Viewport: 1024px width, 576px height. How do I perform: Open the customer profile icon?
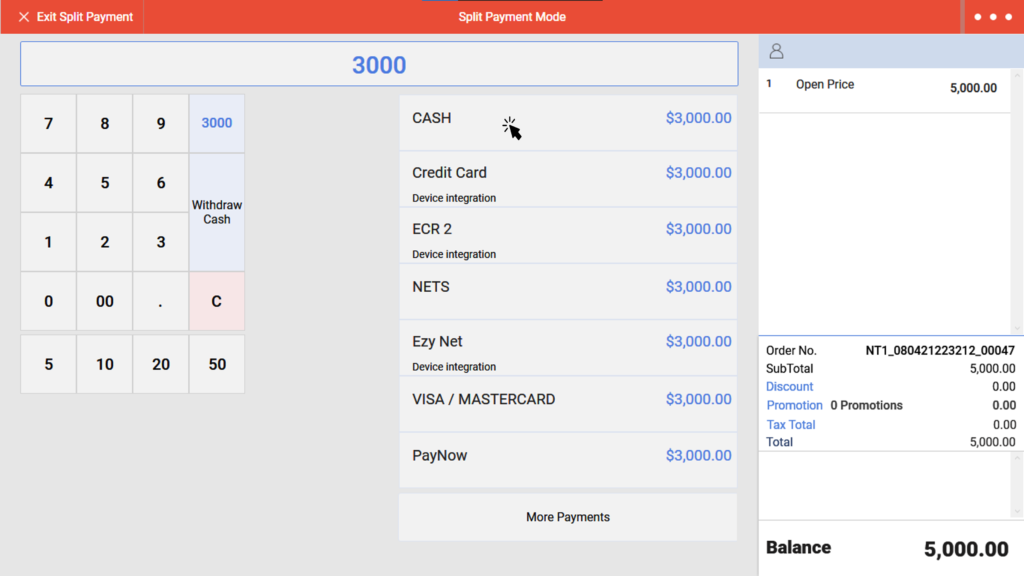(775, 50)
